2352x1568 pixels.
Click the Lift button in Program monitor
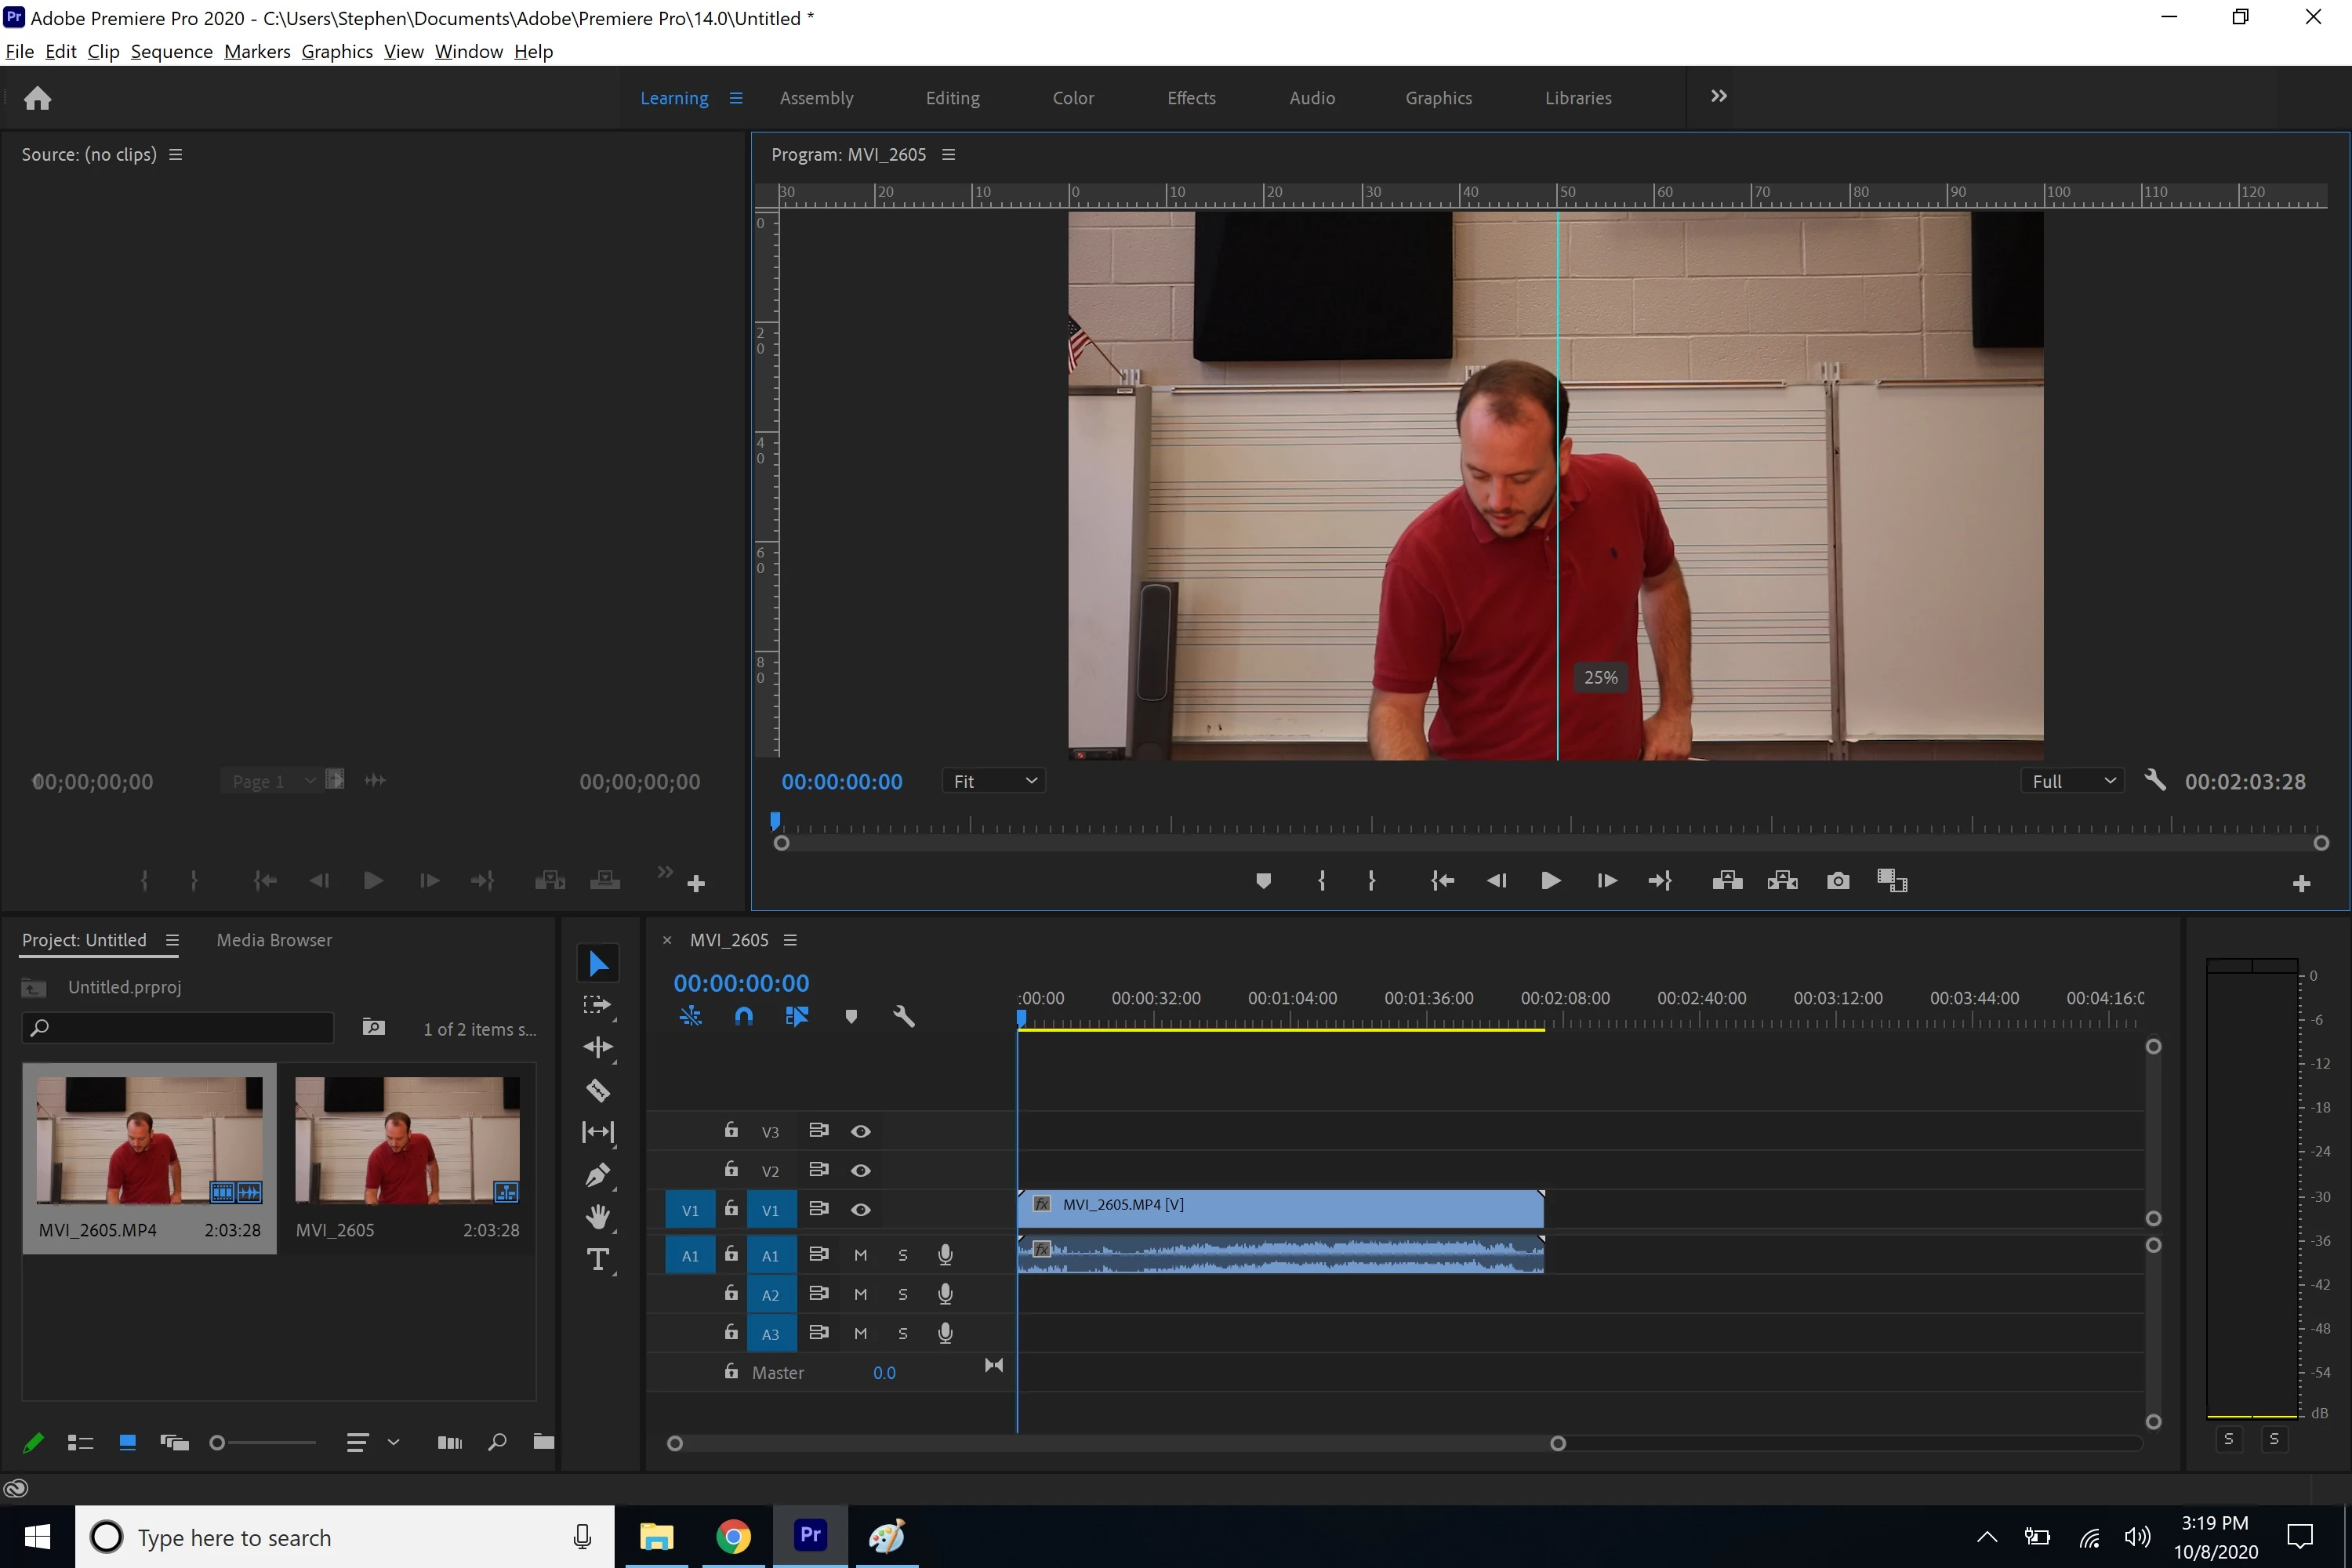tap(1727, 881)
